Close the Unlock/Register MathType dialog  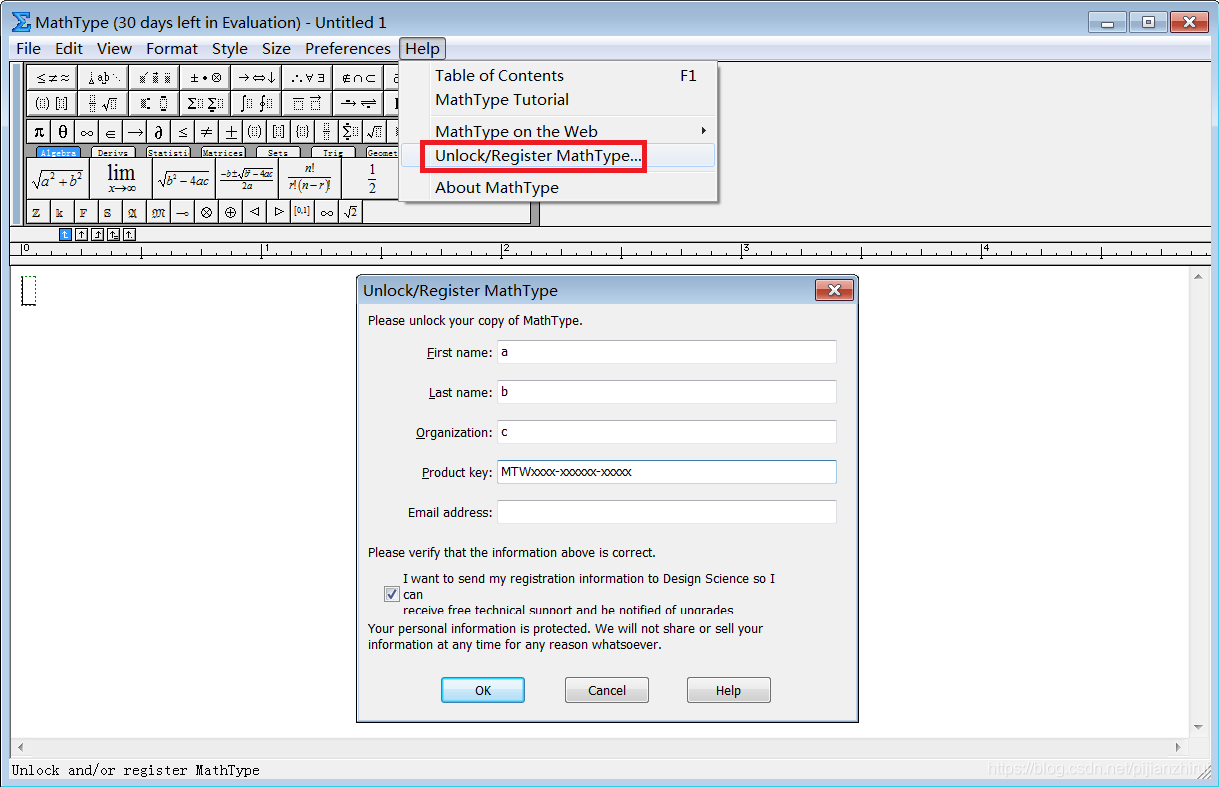tap(834, 290)
